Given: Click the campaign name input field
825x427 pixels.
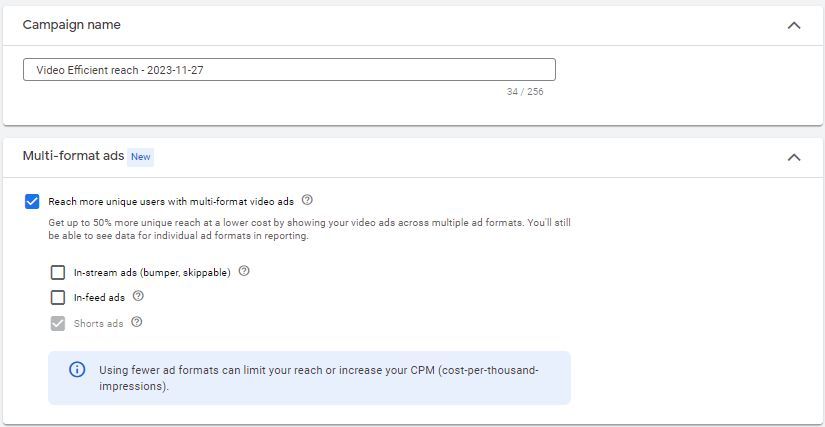Looking at the screenshot, I should 289,69.
